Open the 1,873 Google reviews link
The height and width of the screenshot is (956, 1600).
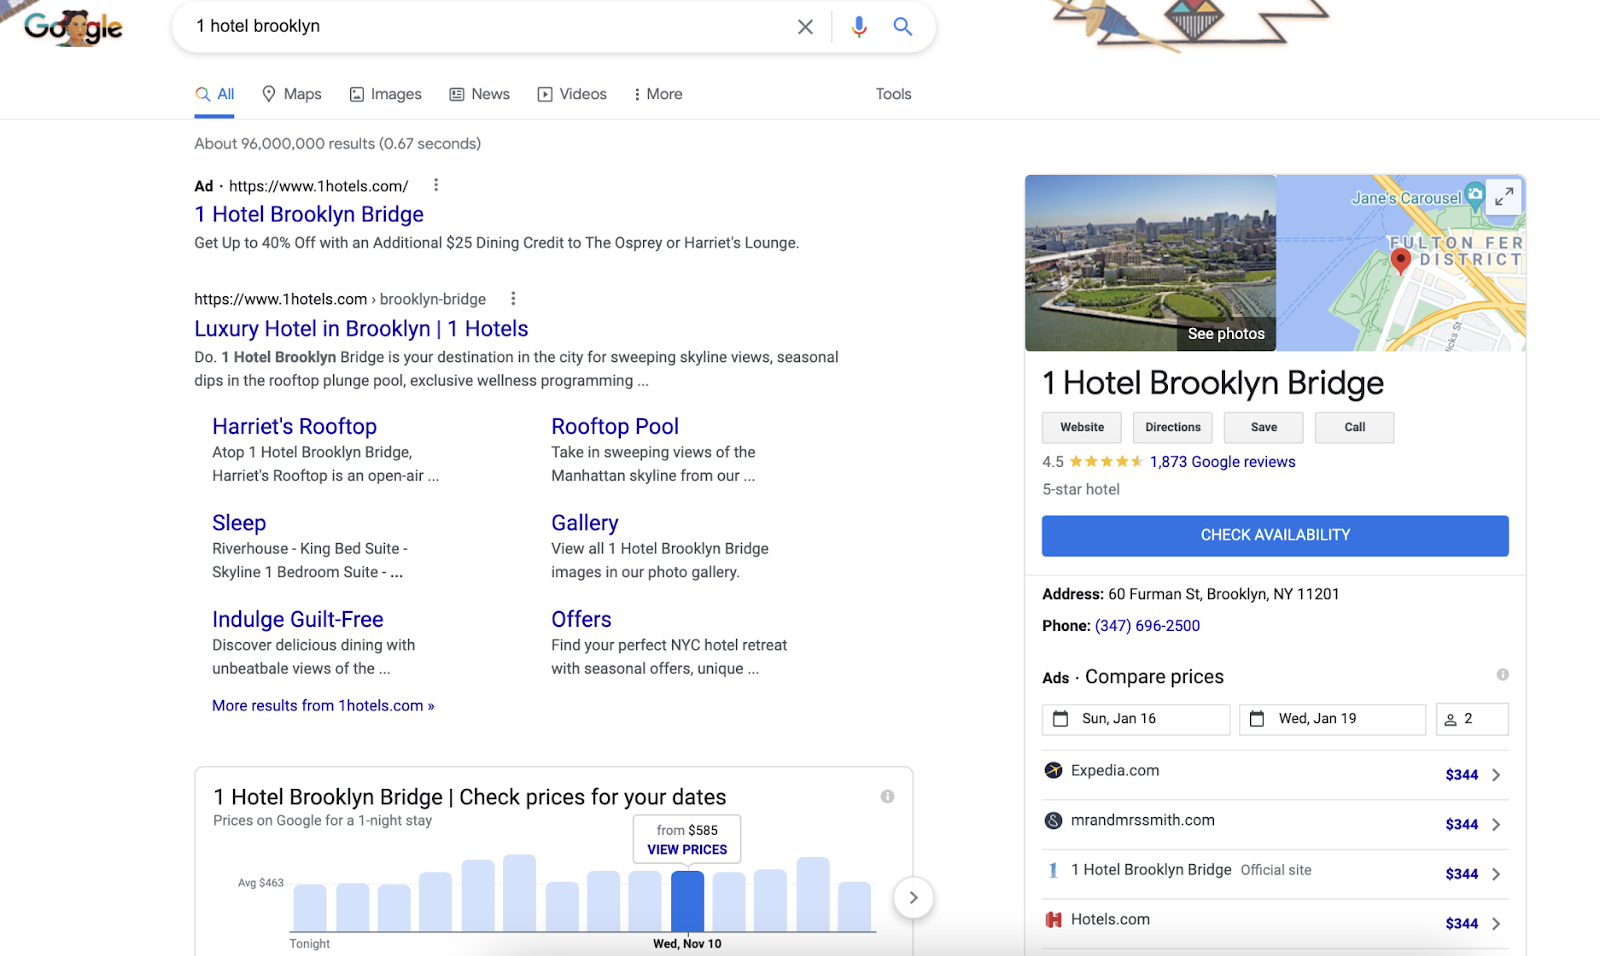click(1222, 462)
